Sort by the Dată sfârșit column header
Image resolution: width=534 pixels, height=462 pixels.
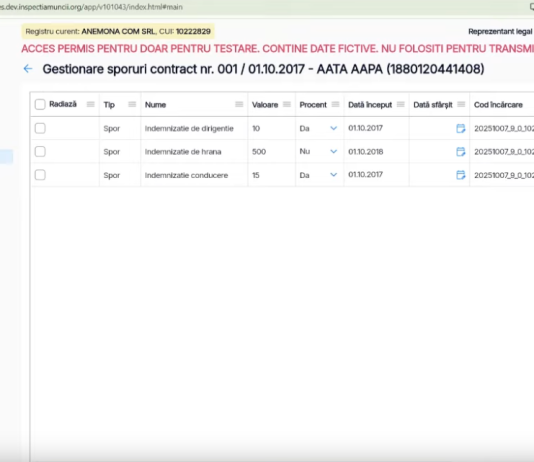click(x=433, y=105)
